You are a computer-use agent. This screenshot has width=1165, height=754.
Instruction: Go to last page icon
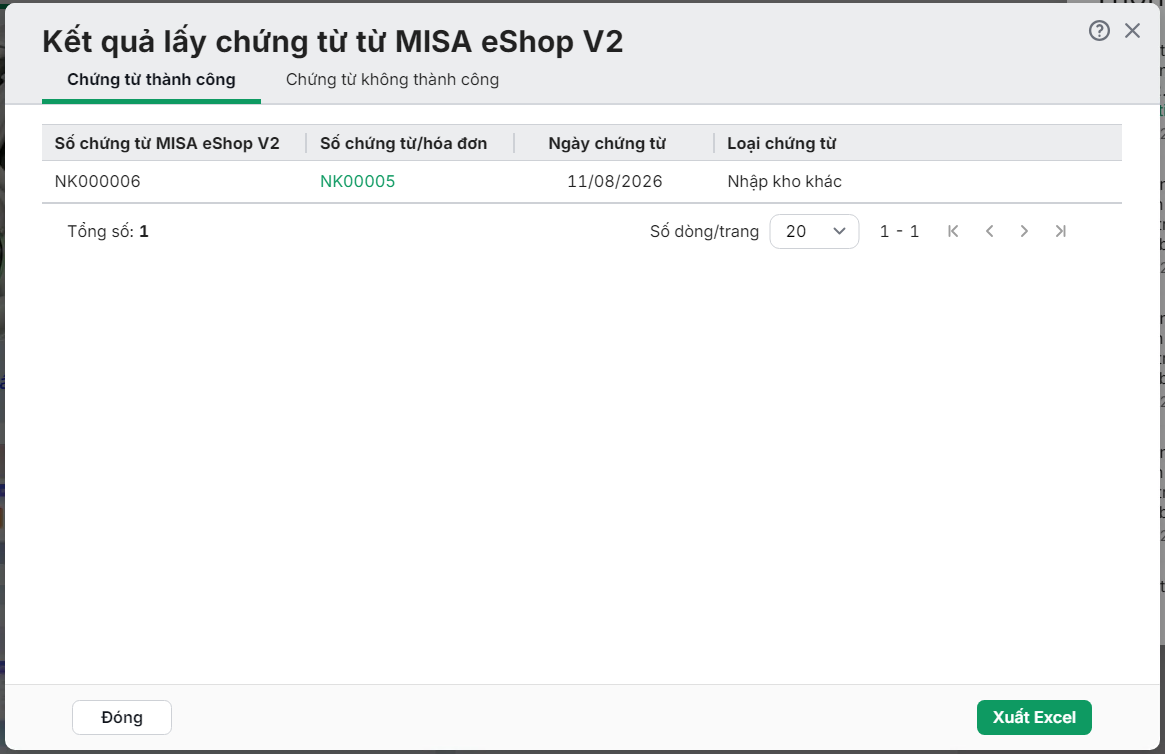tap(1060, 231)
